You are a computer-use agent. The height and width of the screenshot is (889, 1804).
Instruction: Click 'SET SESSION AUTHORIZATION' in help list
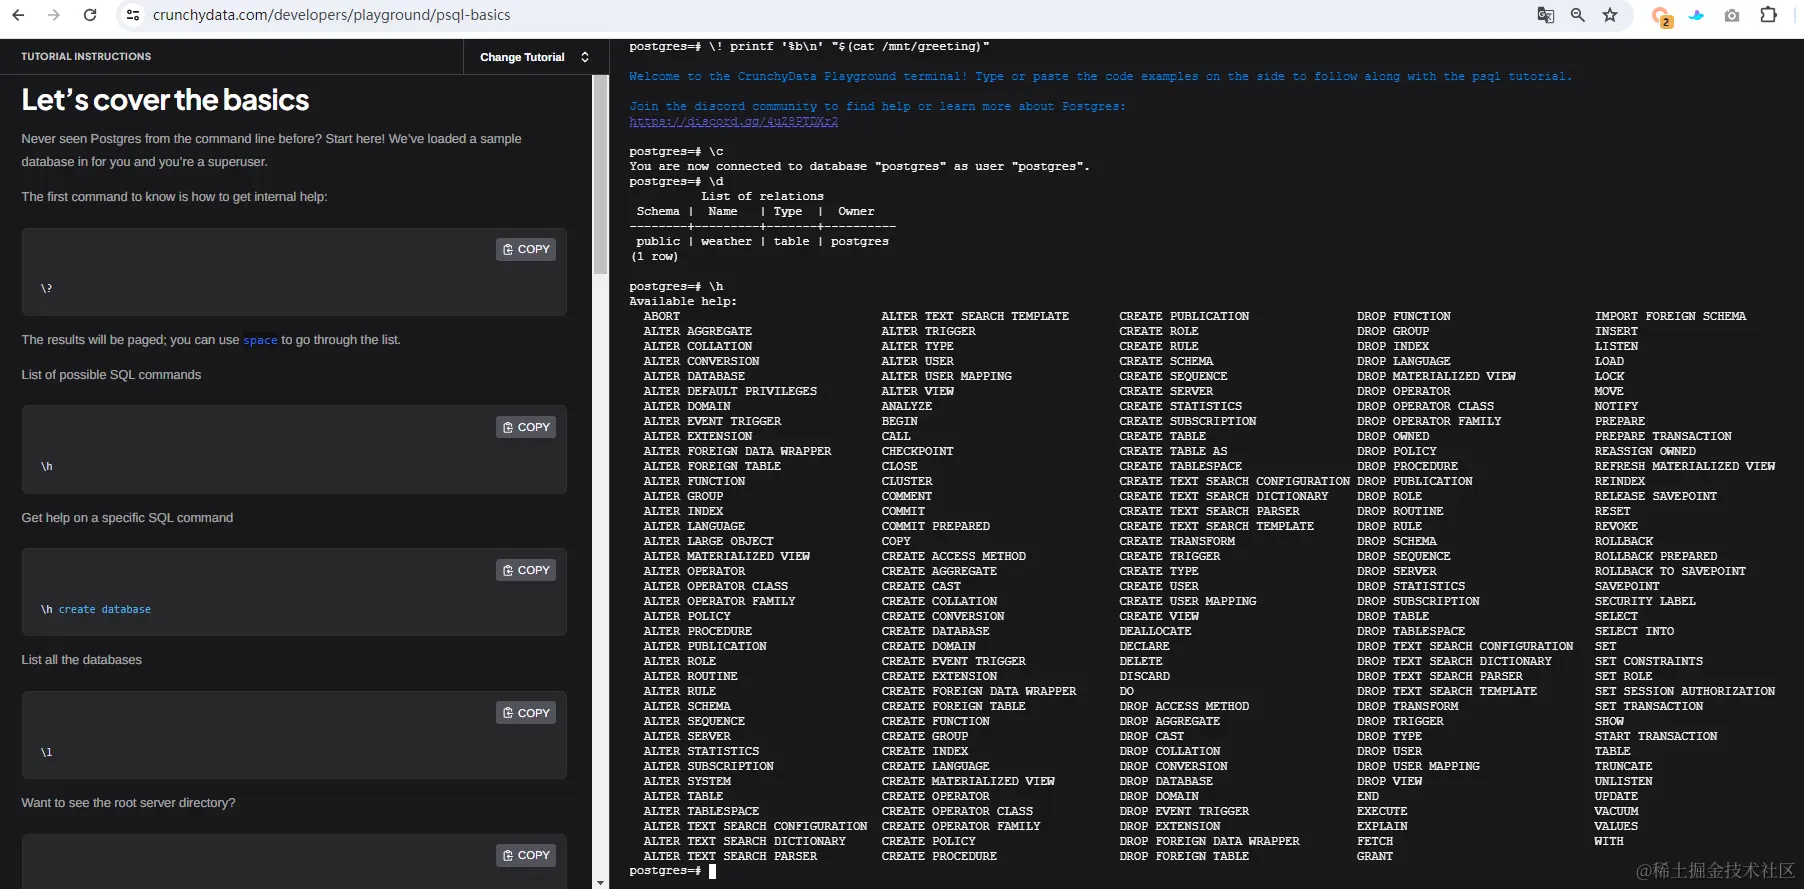tap(1684, 691)
